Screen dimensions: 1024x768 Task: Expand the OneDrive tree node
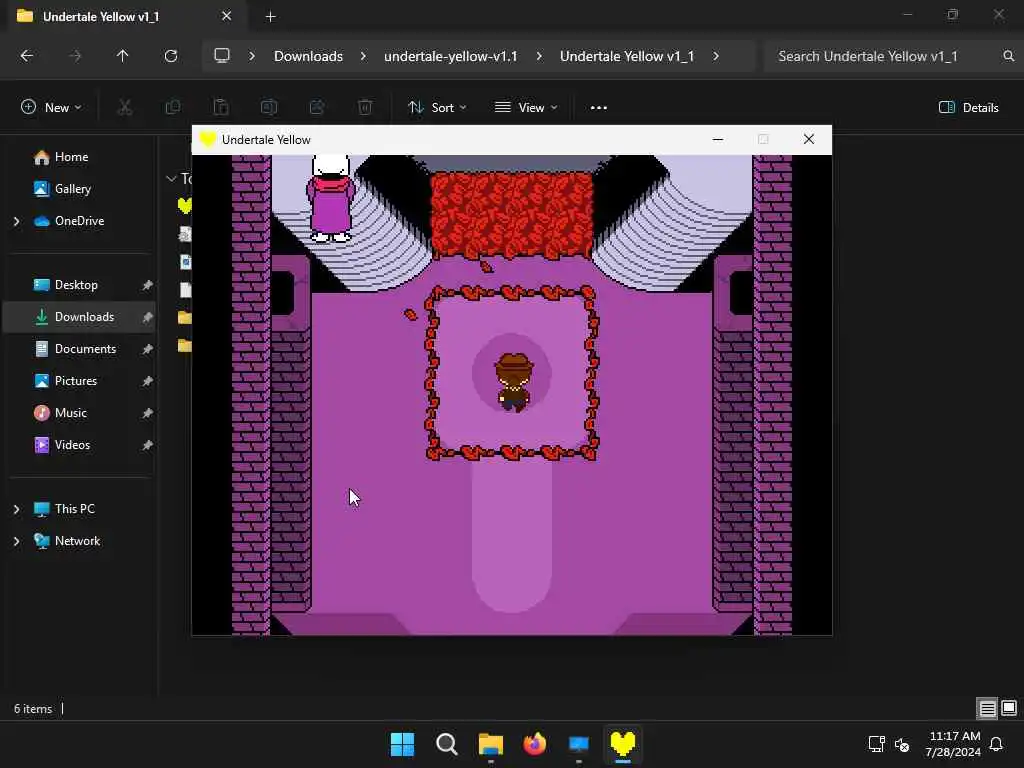coord(16,221)
